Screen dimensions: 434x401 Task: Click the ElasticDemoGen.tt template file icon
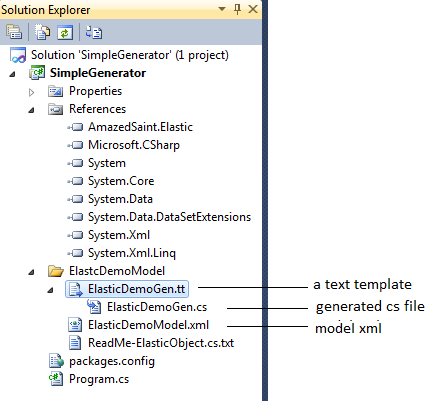pos(75,289)
